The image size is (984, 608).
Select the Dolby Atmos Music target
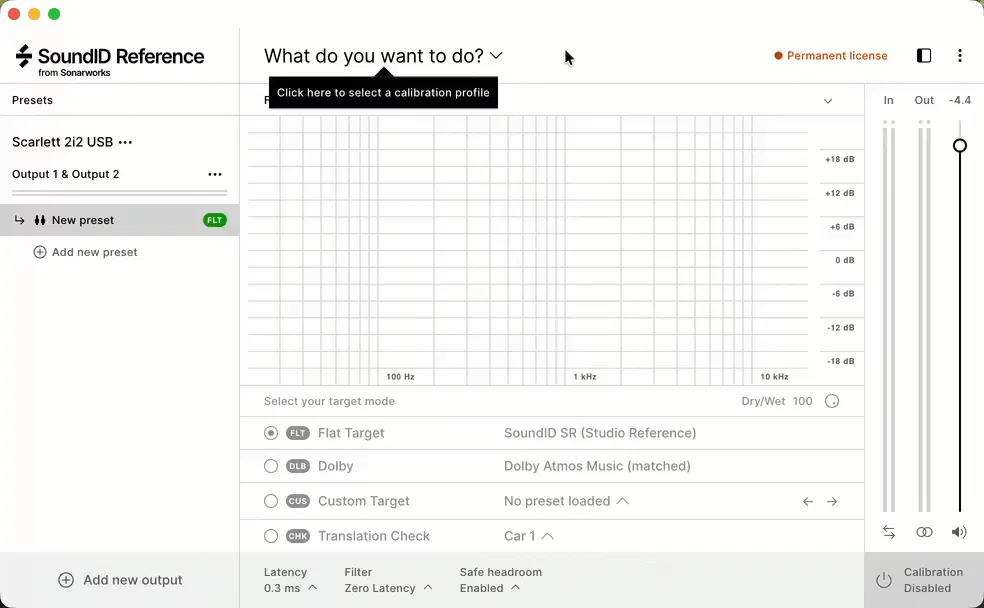[x=270, y=466]
